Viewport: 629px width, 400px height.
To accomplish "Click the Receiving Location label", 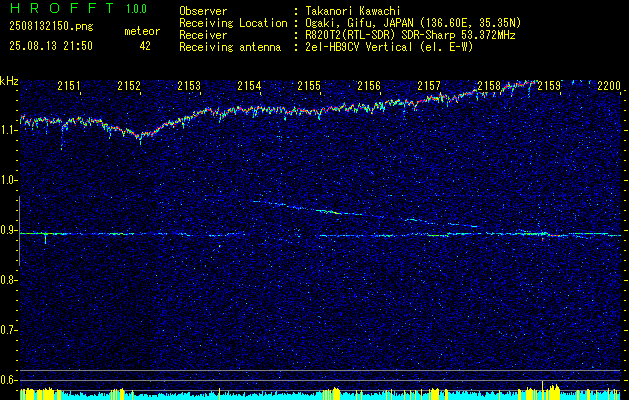I will (233, 23).
